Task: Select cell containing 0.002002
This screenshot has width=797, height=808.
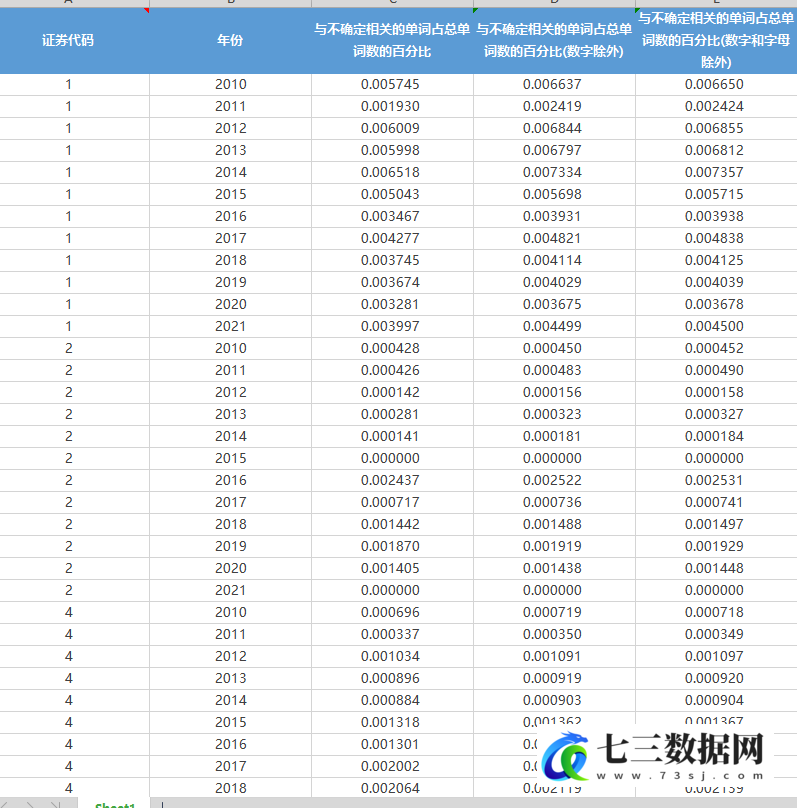Action: click(x=392, y=766)
